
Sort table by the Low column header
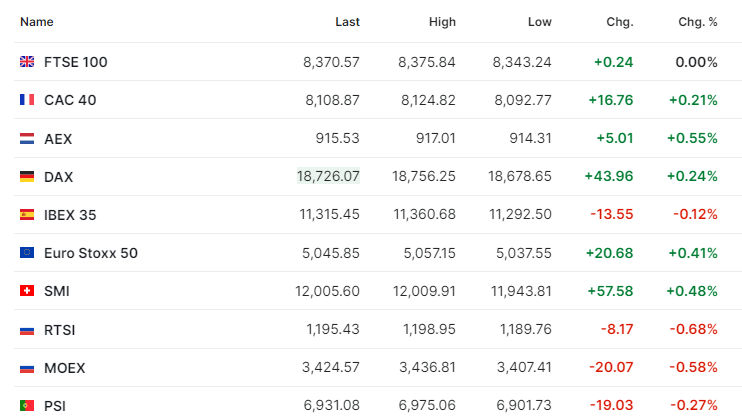[x=539, y=22]
